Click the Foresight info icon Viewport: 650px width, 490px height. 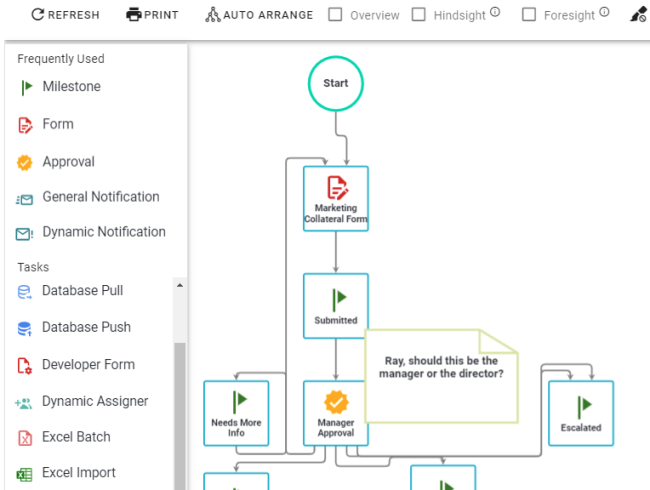pos(604,12)
